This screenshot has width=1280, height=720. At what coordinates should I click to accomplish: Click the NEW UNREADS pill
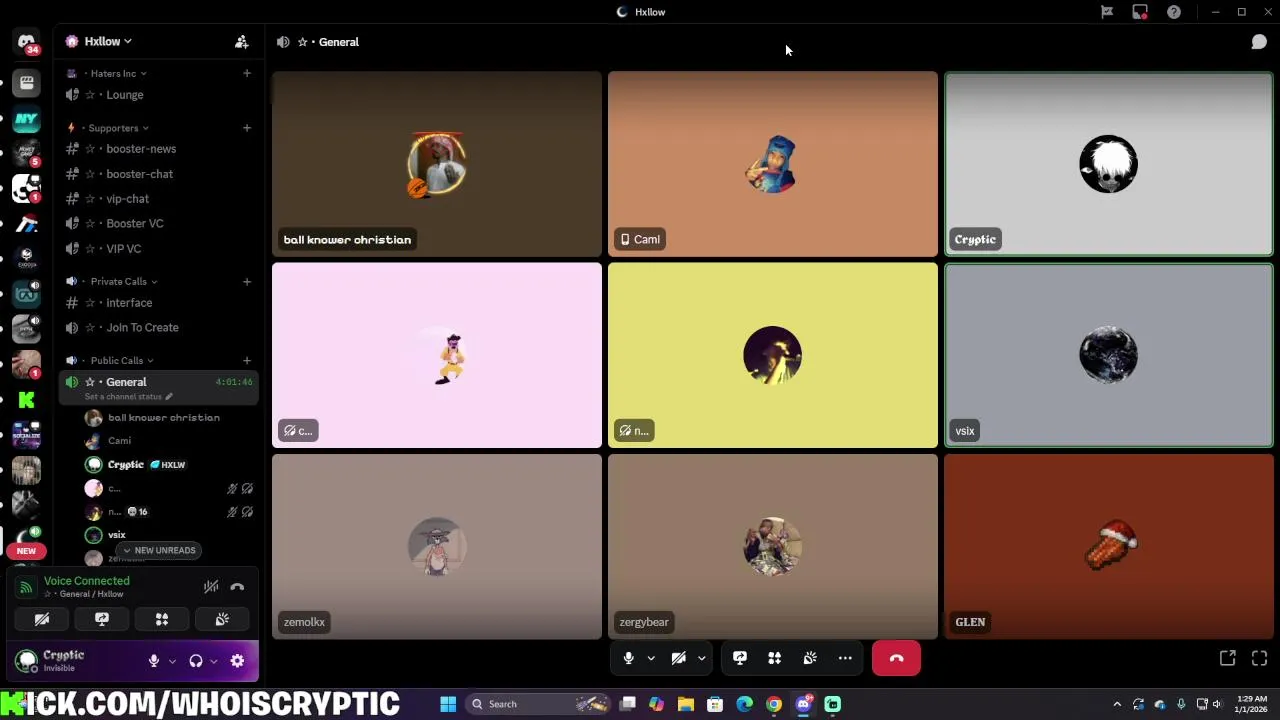click(159, 550)
